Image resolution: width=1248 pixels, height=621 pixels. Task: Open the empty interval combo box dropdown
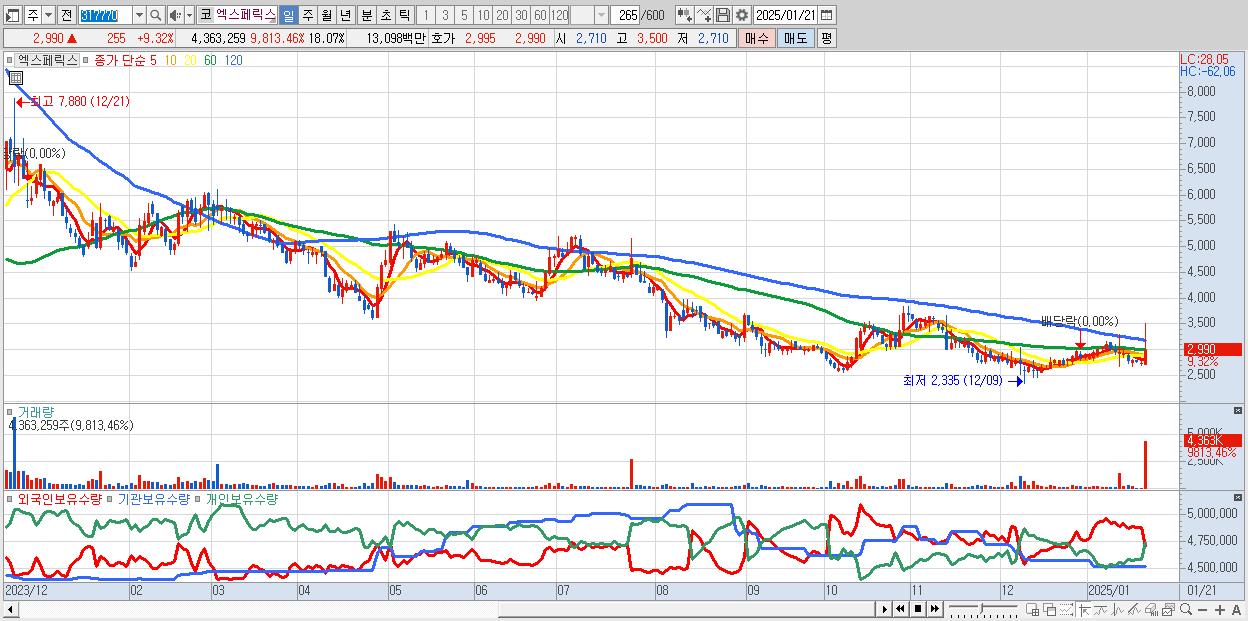(601, 15)
